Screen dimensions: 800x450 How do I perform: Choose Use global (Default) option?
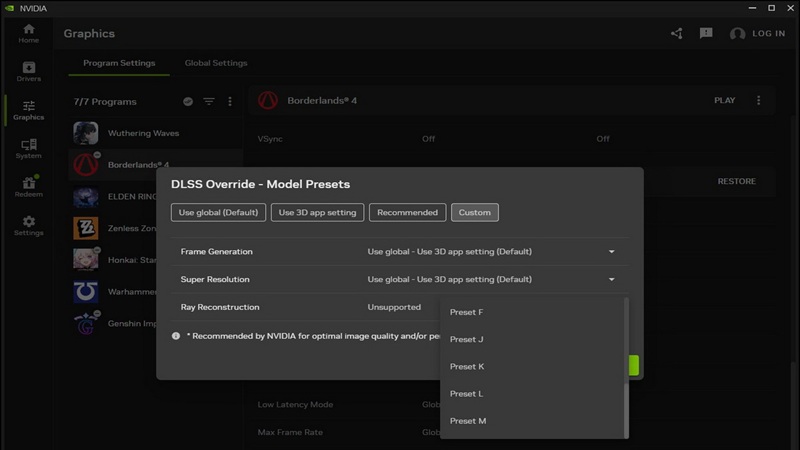pos(219,212)
